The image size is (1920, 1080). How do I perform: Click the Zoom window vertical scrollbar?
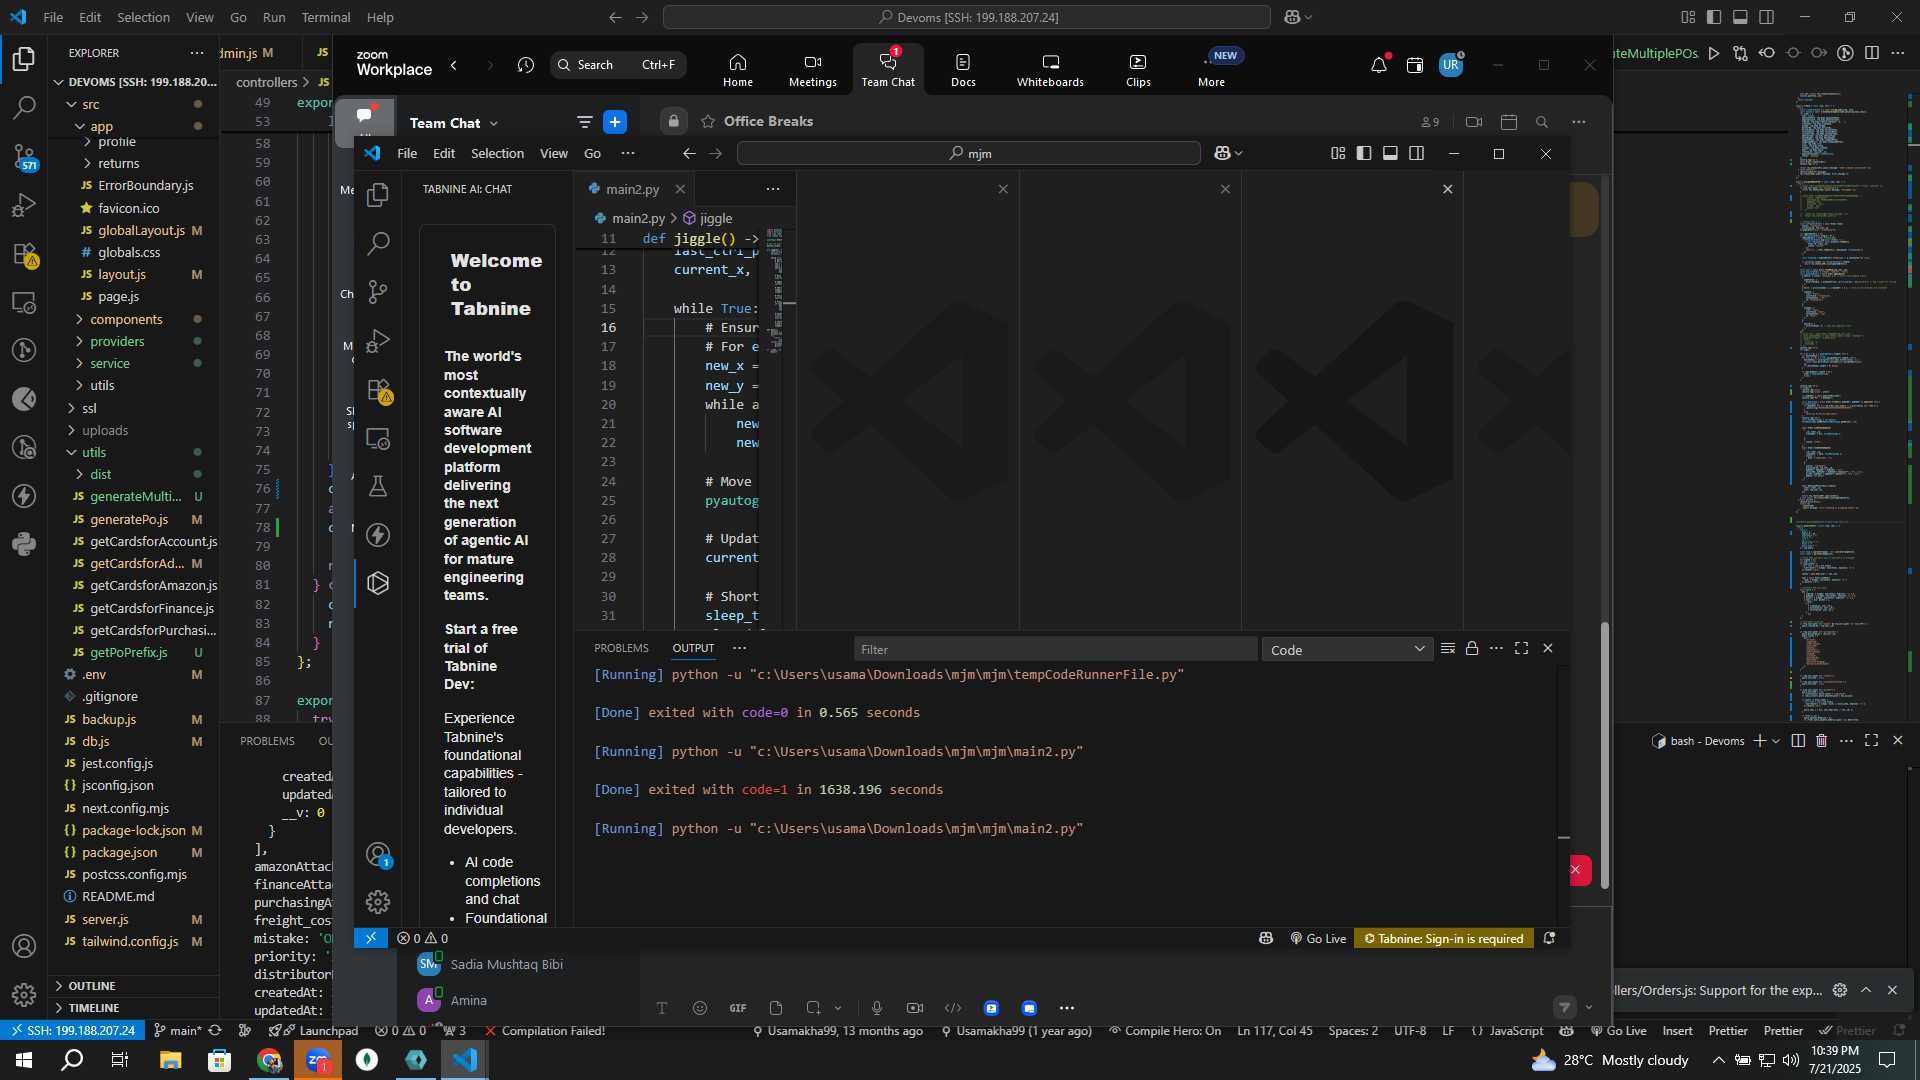(1605, 755)
